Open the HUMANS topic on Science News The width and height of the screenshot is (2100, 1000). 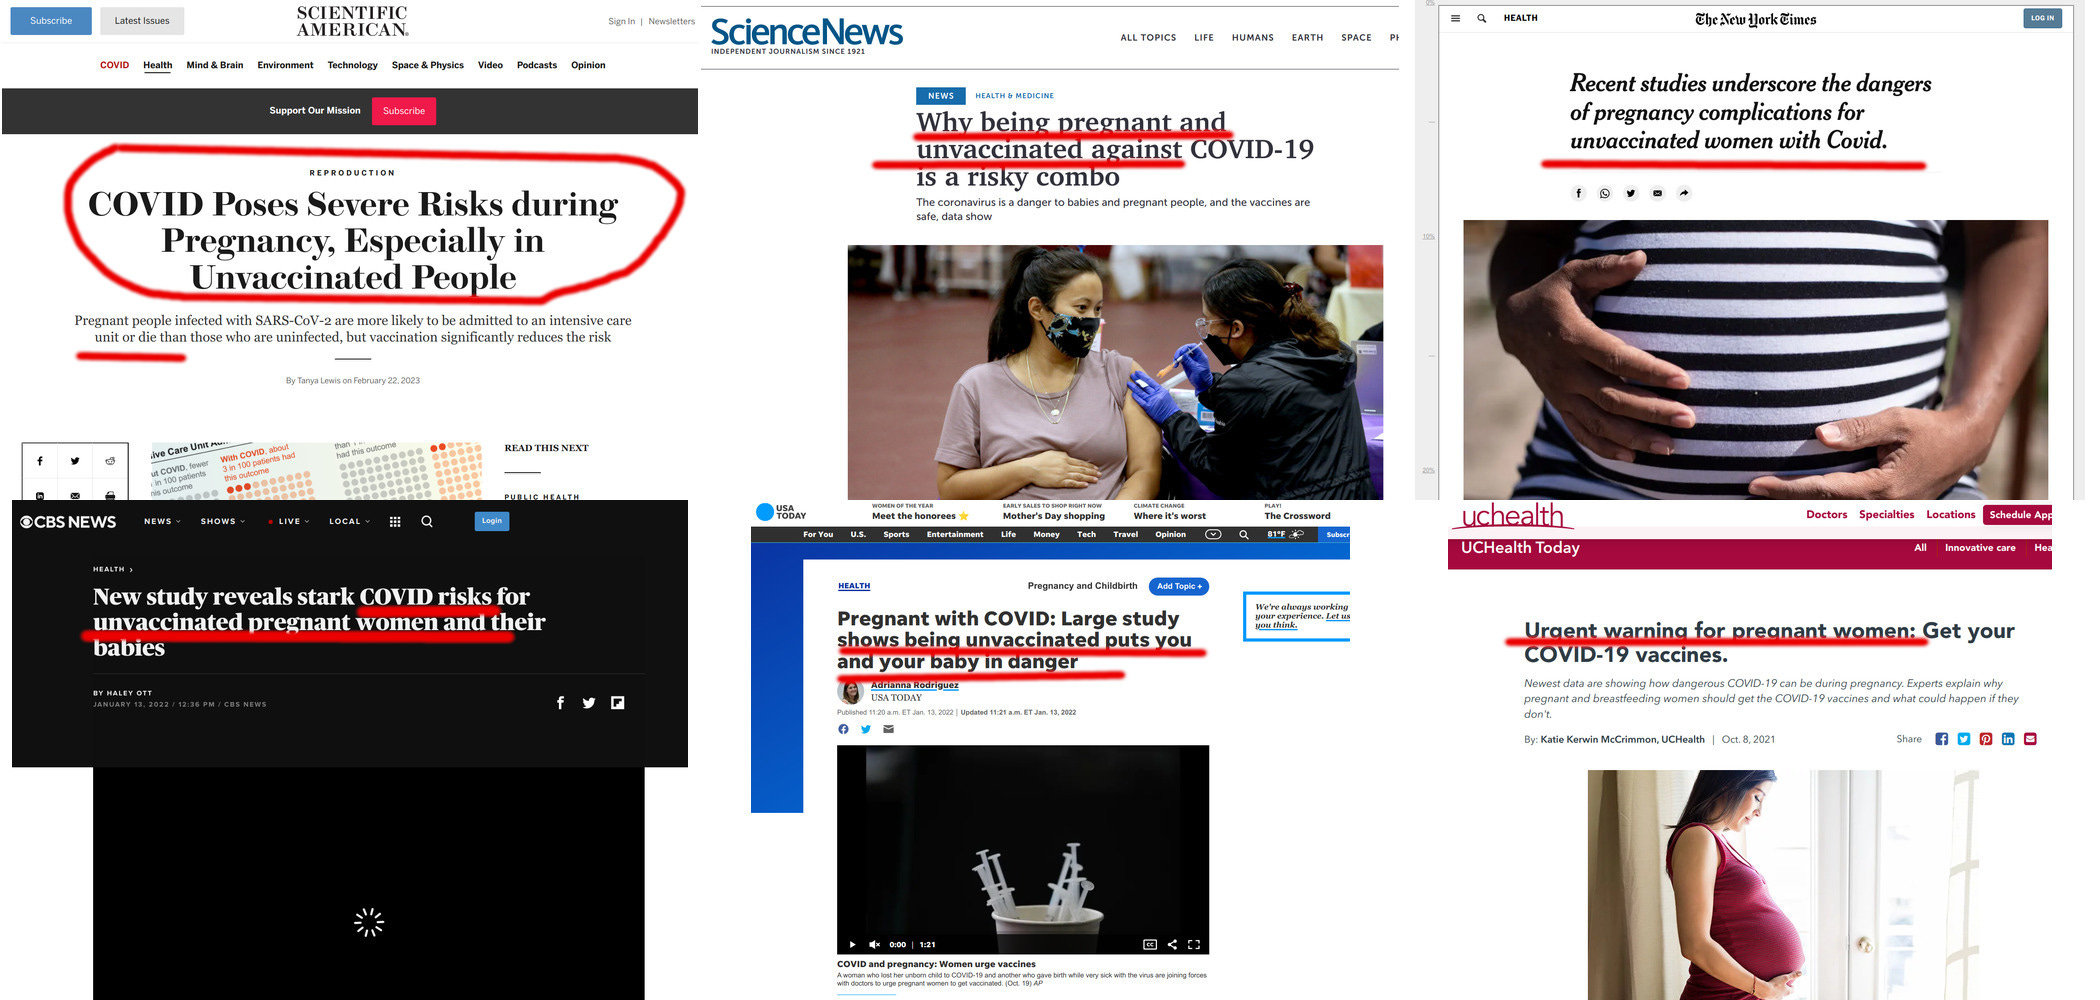[x=1253, y=38]
